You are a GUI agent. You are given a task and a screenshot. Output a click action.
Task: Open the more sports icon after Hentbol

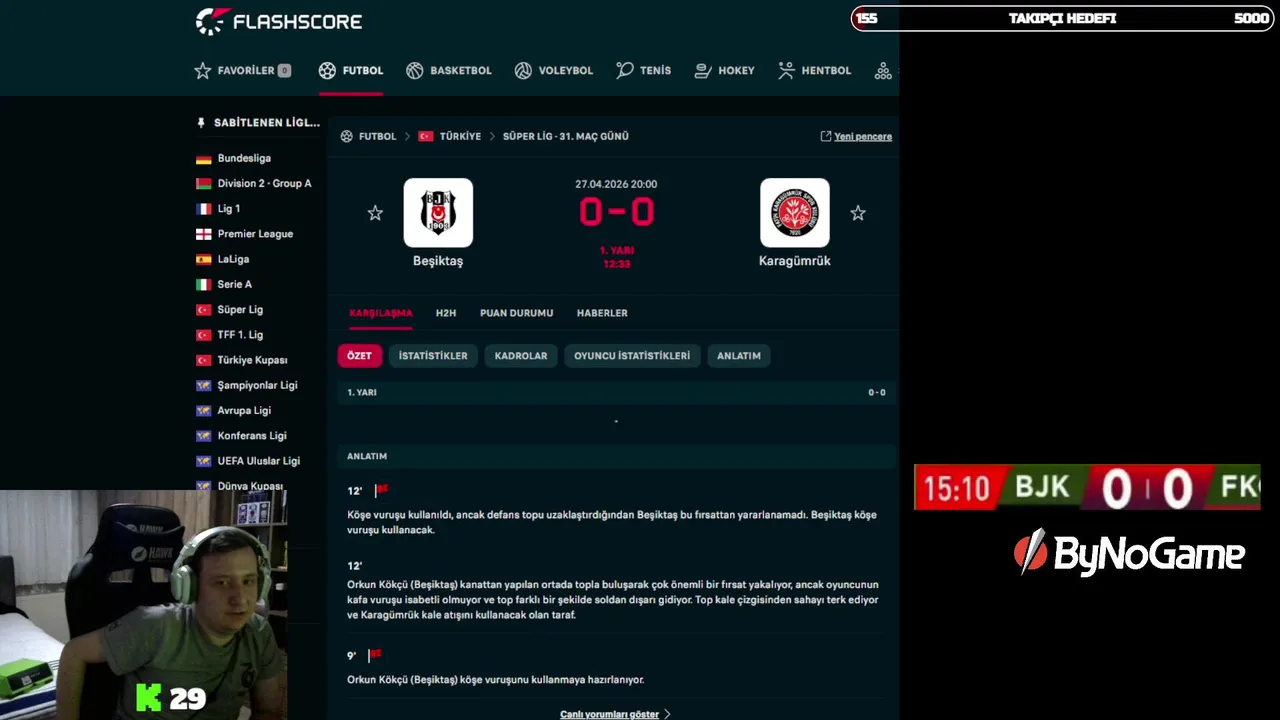coord(883,71)
